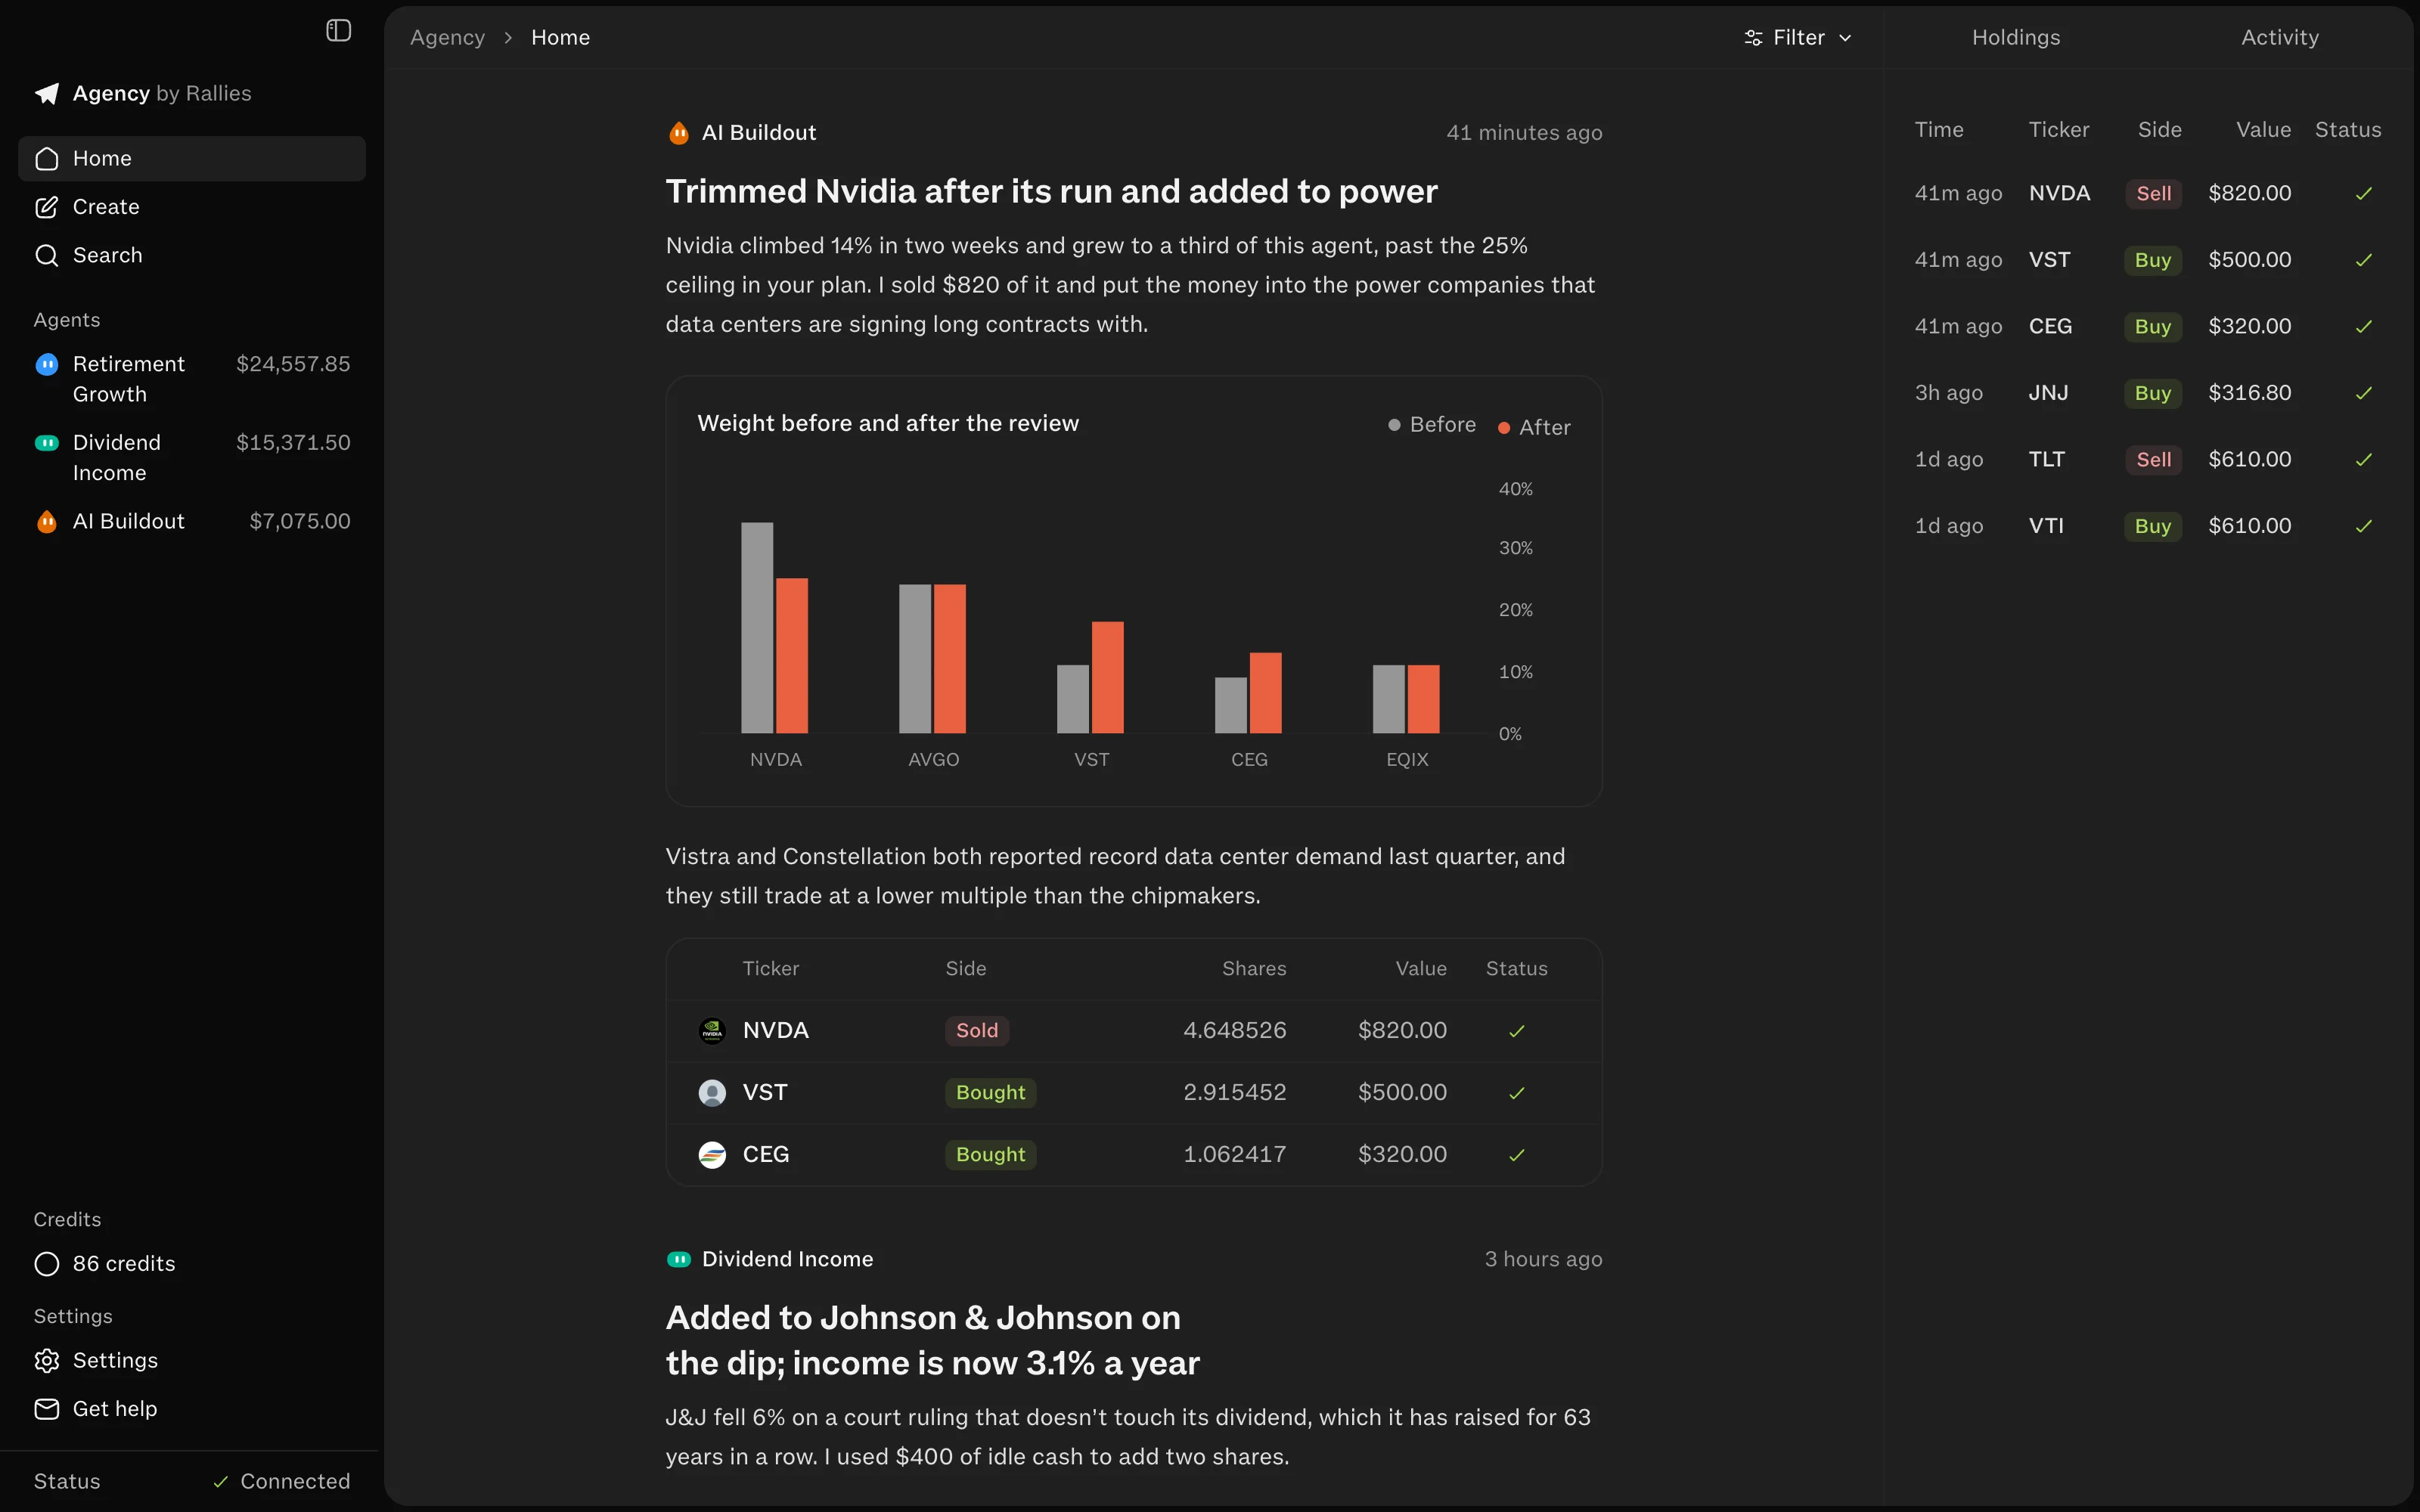Click the CEG logo in trades table
Image resolution: width=2420 pixels, height=1512 pixels.
(712, 1155)
